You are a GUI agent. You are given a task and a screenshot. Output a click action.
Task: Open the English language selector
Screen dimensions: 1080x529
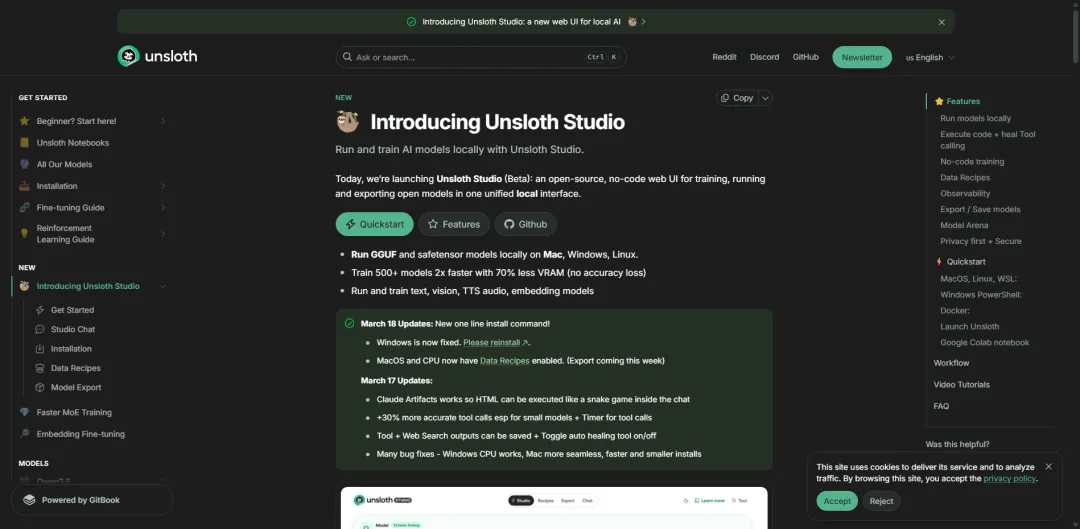[x=930, y=58]
